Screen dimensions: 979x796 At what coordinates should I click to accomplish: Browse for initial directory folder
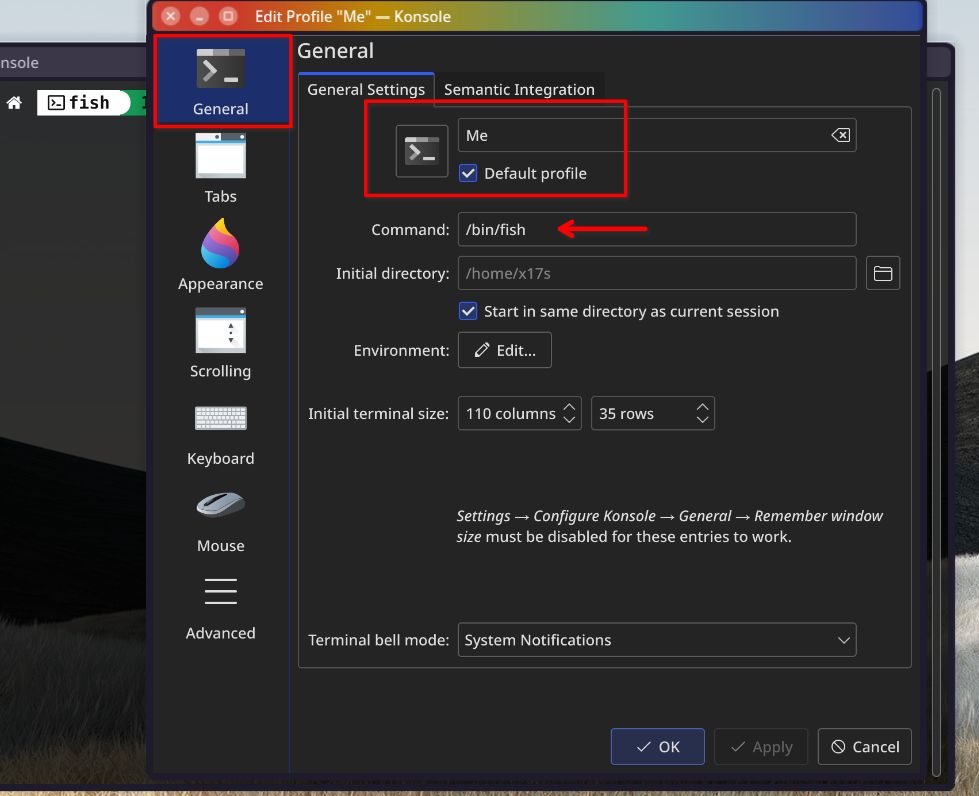point(882,273)
